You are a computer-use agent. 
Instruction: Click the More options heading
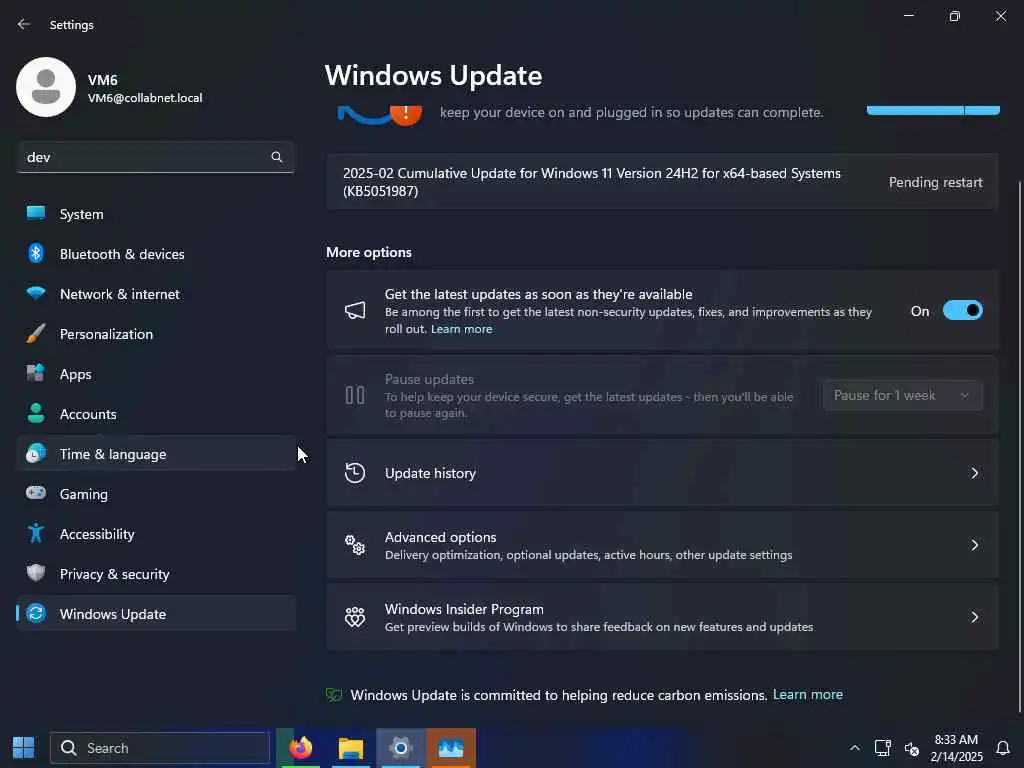tap(369, 252)
